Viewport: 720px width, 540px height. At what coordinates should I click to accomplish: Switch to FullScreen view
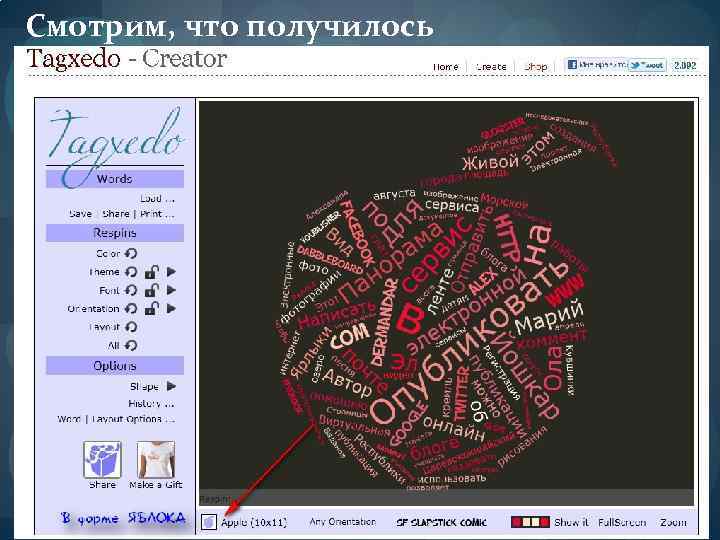click(622, 523)
